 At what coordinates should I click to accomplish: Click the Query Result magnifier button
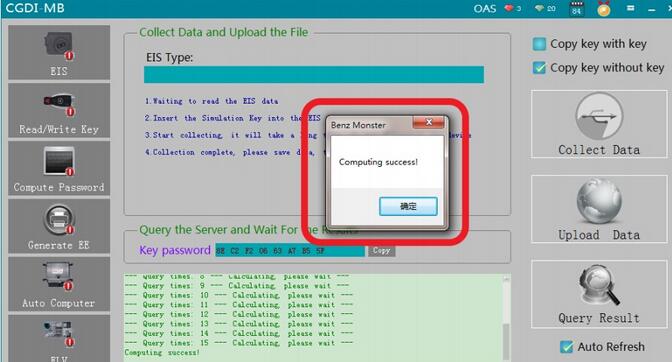[x=599, y=294]
